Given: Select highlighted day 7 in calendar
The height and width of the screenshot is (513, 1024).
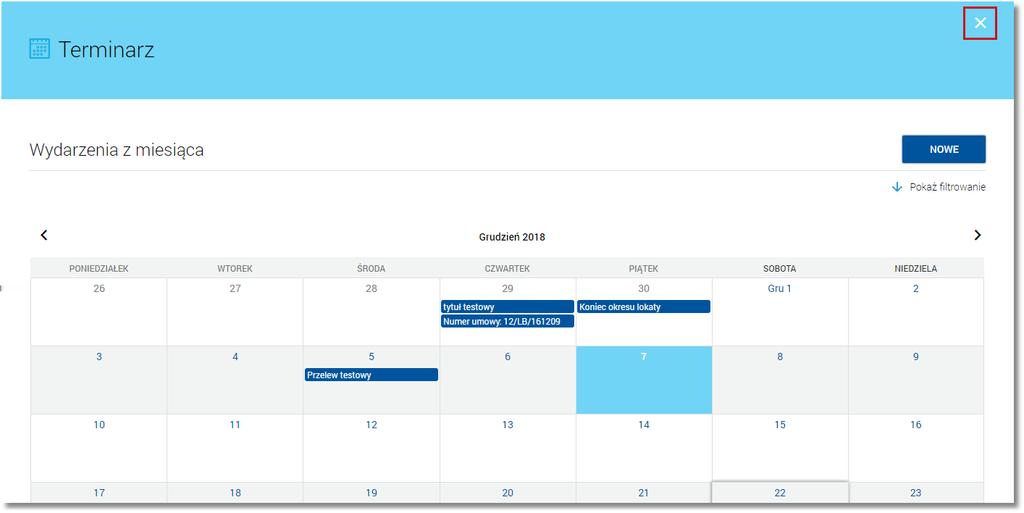Looking at the screenshot, I should point(644,380).
